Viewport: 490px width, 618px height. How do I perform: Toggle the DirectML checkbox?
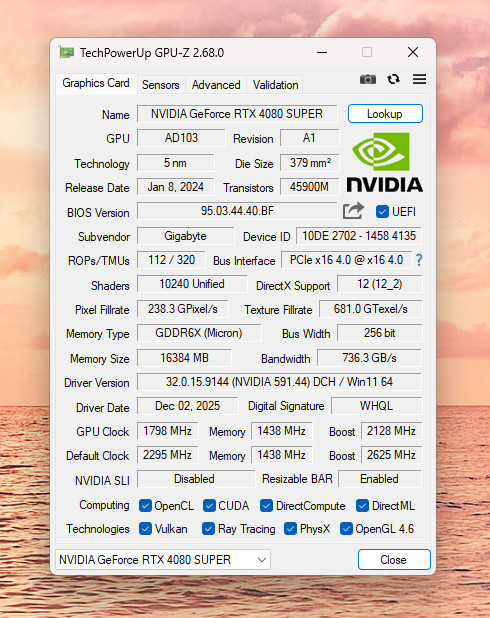tap(362, 506)
